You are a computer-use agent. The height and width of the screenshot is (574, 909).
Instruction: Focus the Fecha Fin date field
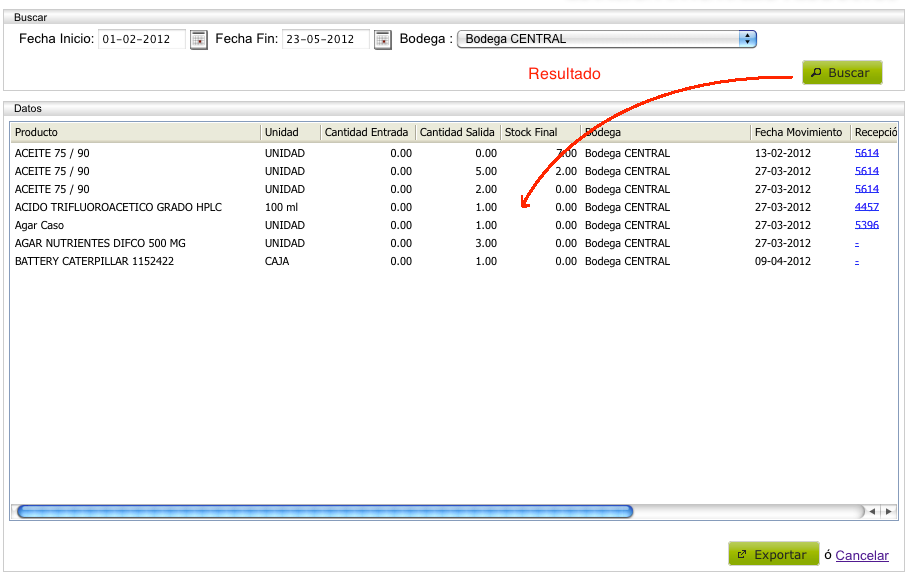(x=325, y=39)
